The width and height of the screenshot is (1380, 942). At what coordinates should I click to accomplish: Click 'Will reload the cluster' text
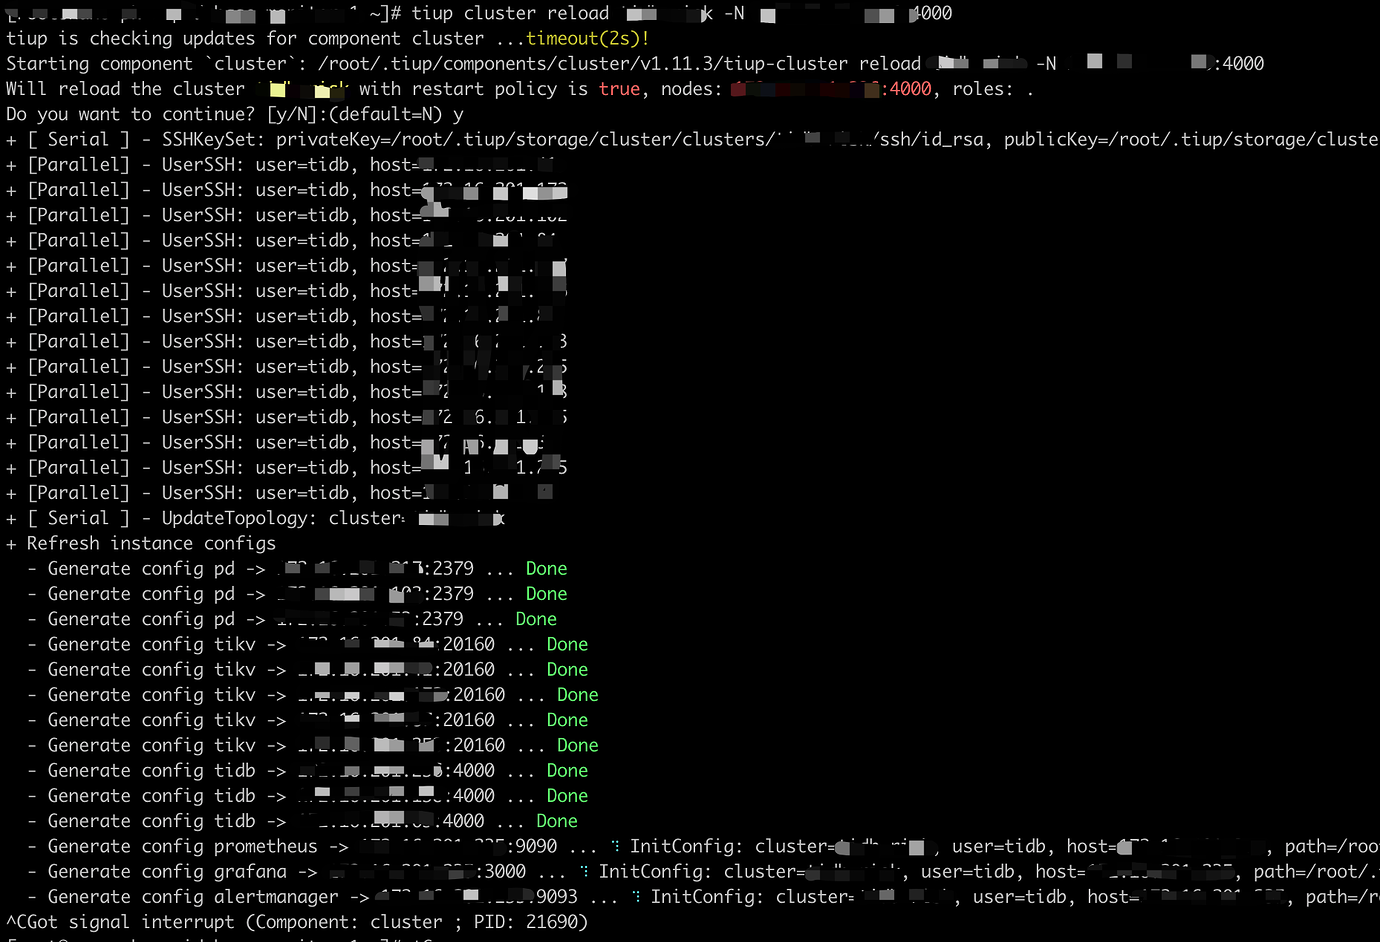coord(125,89)
